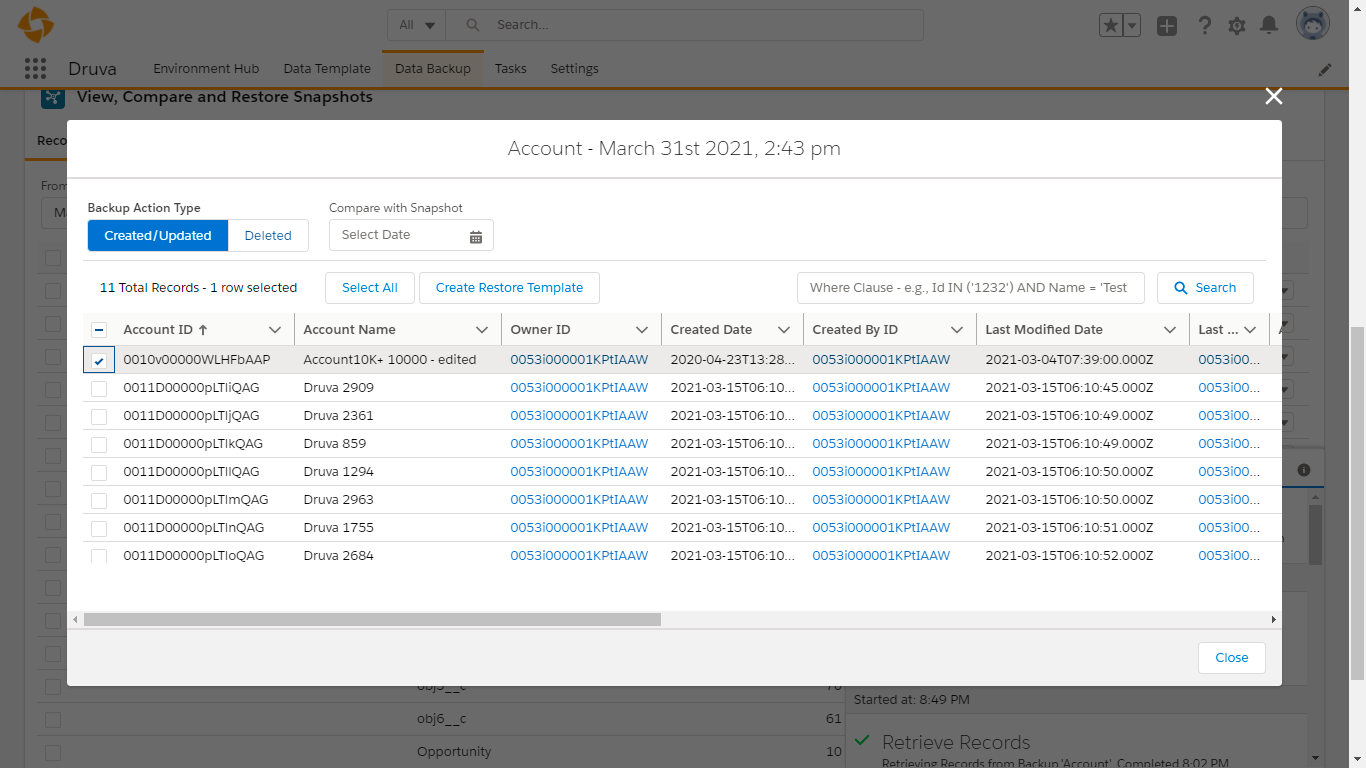Click the Search button in the modal
This screenshot has width=1366, height=768.
[1205, 287]
